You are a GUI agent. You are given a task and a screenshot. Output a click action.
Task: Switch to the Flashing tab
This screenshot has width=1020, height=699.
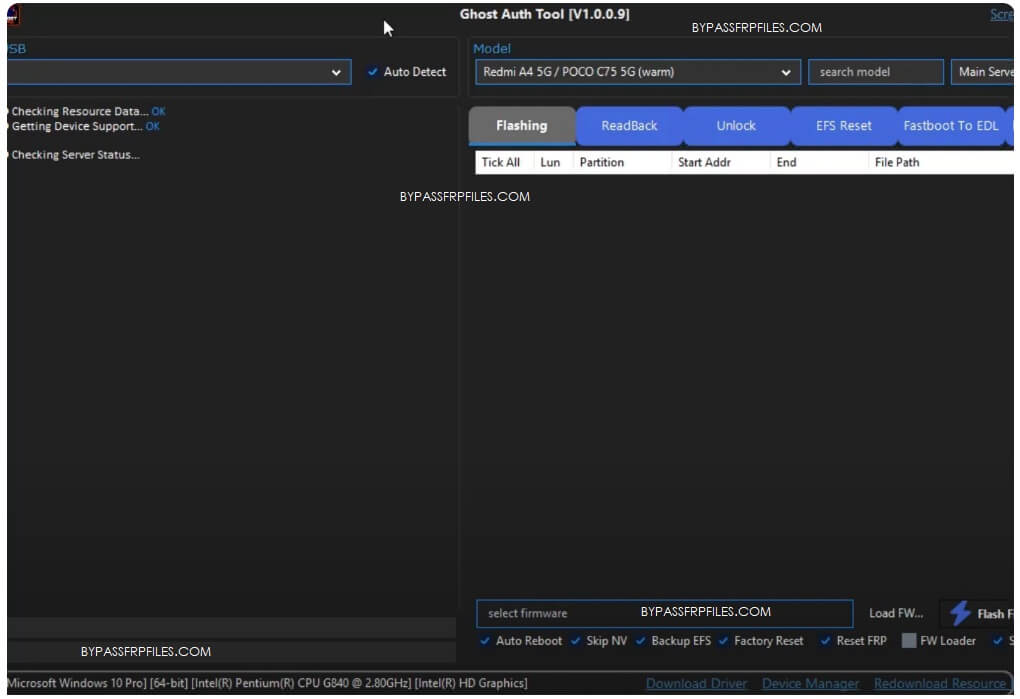click(x=522, y=125)
